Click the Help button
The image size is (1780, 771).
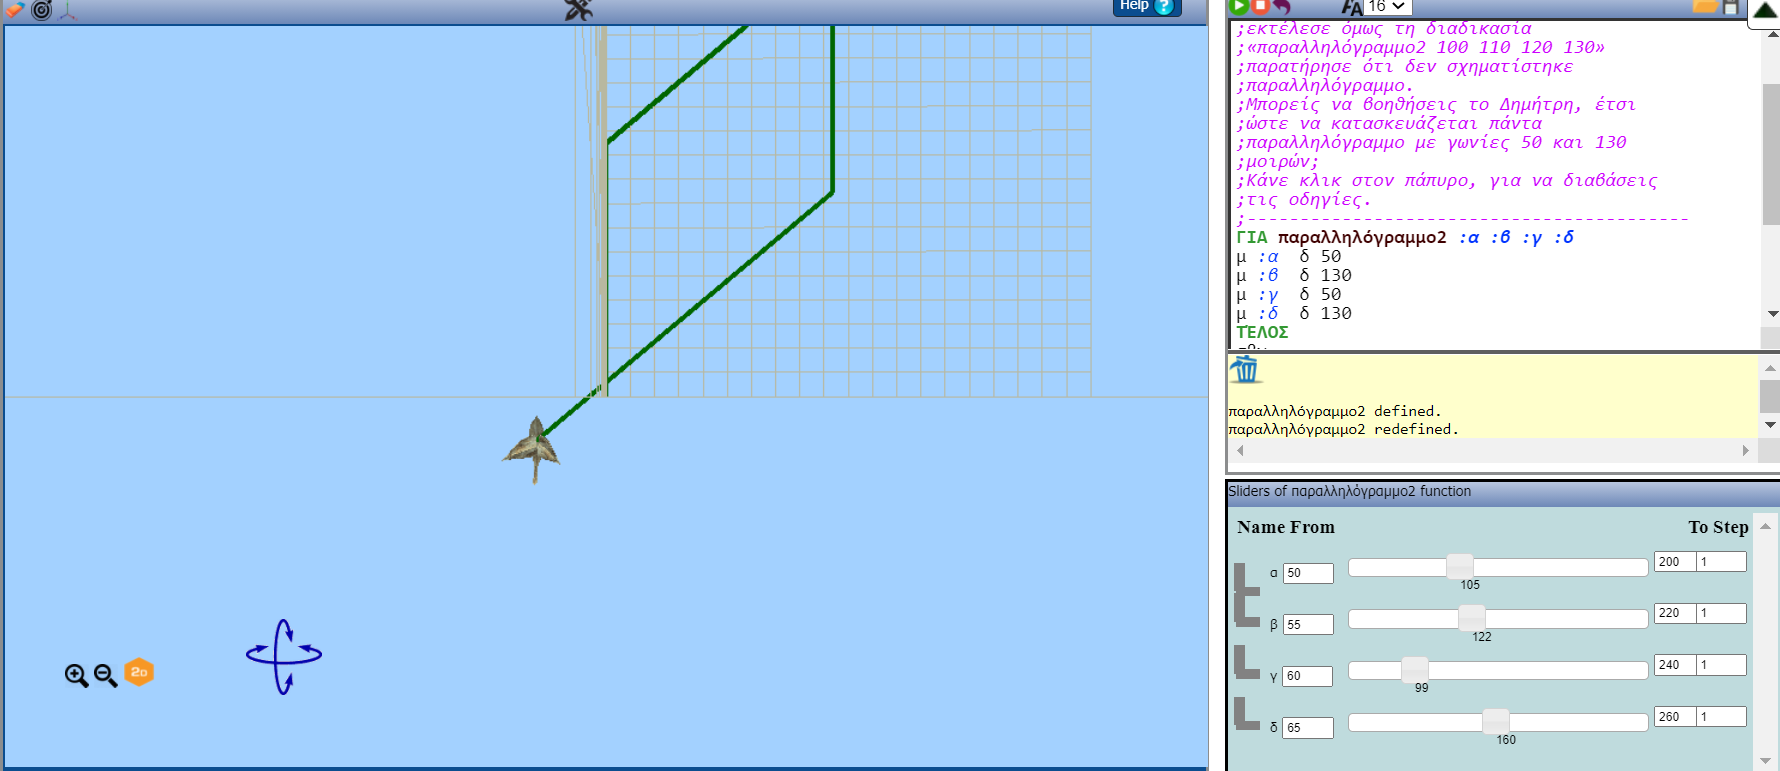click(1146, 7)
